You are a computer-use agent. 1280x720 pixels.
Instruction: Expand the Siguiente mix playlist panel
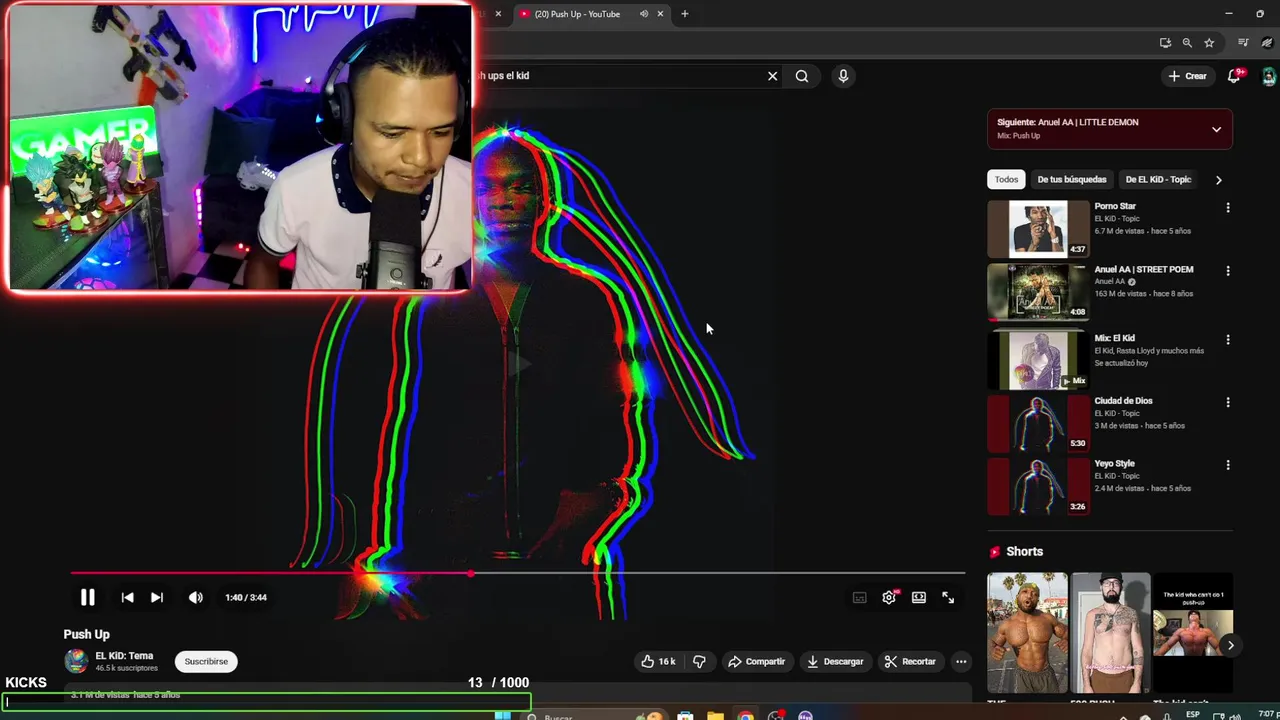point(1216,129)
